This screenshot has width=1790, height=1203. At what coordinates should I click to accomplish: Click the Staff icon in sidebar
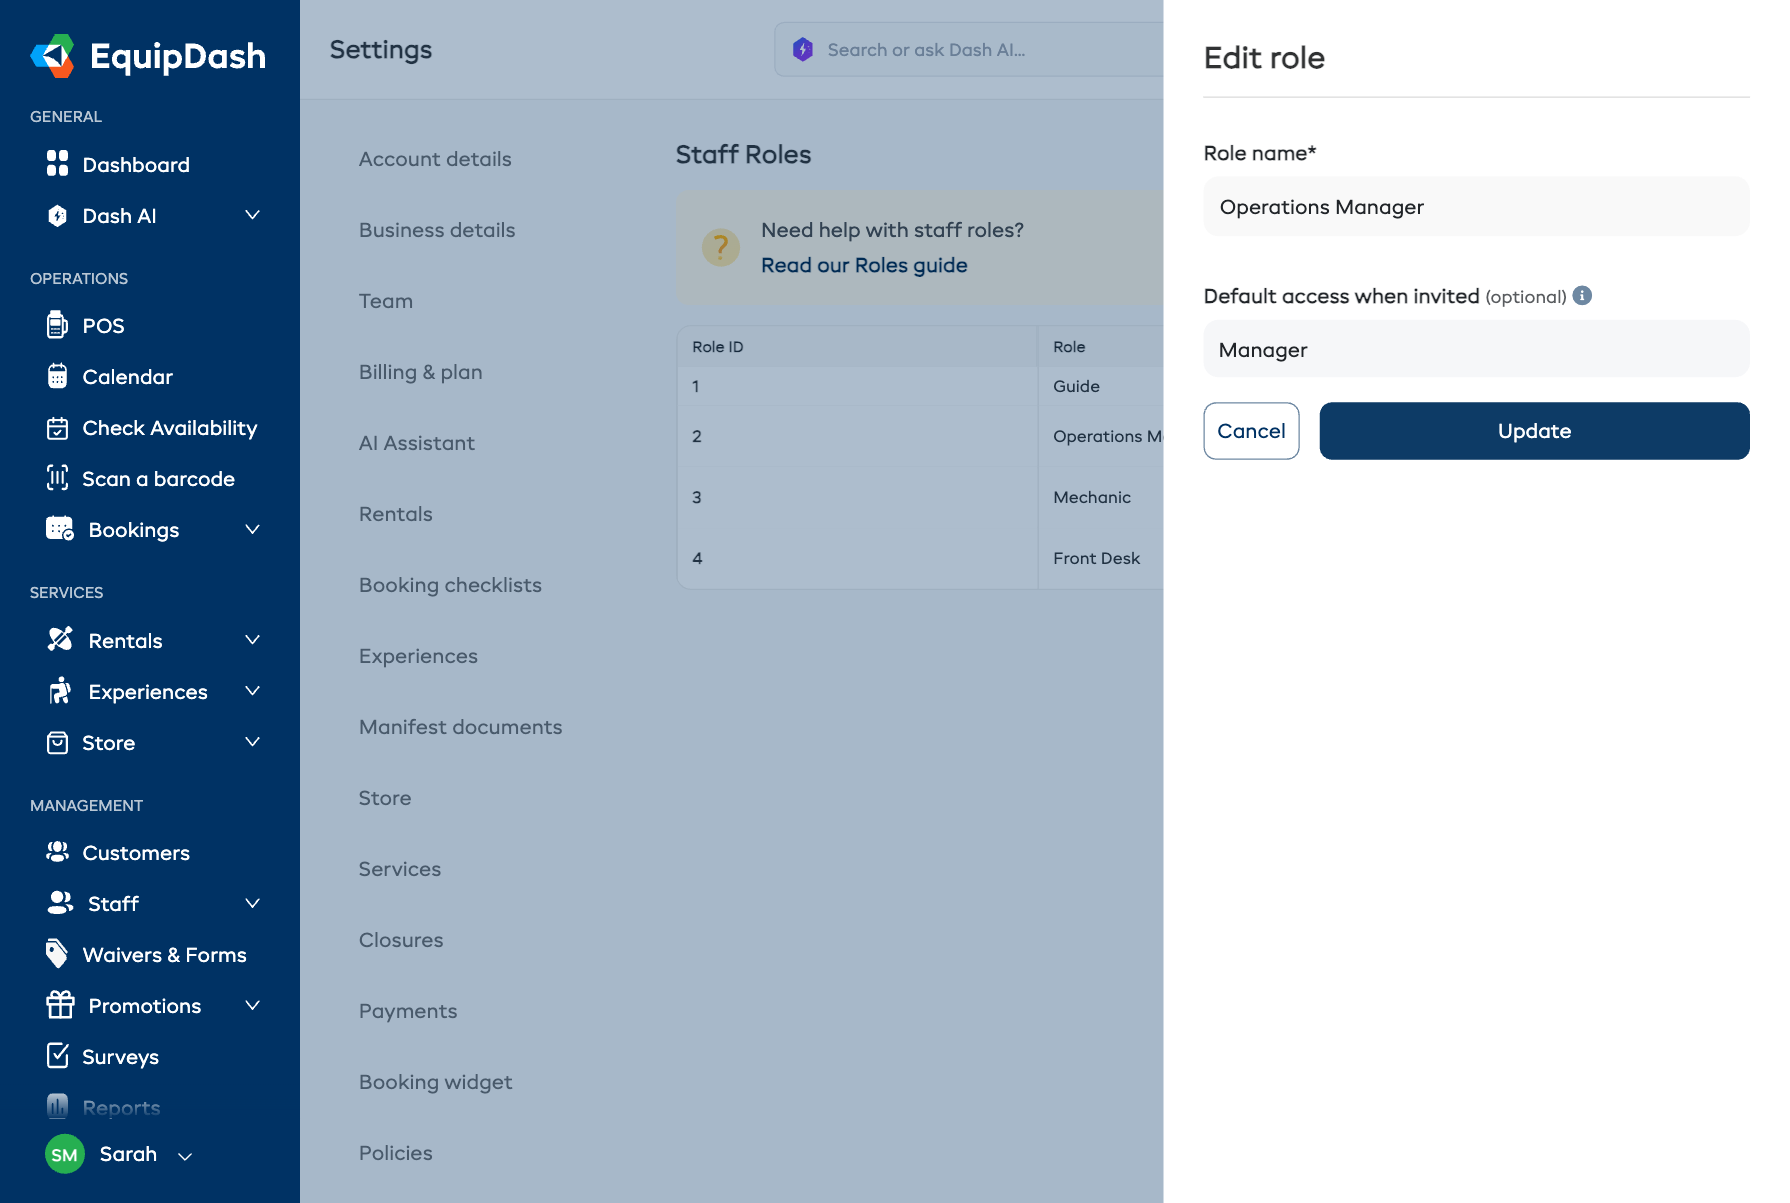coord(60,903)
